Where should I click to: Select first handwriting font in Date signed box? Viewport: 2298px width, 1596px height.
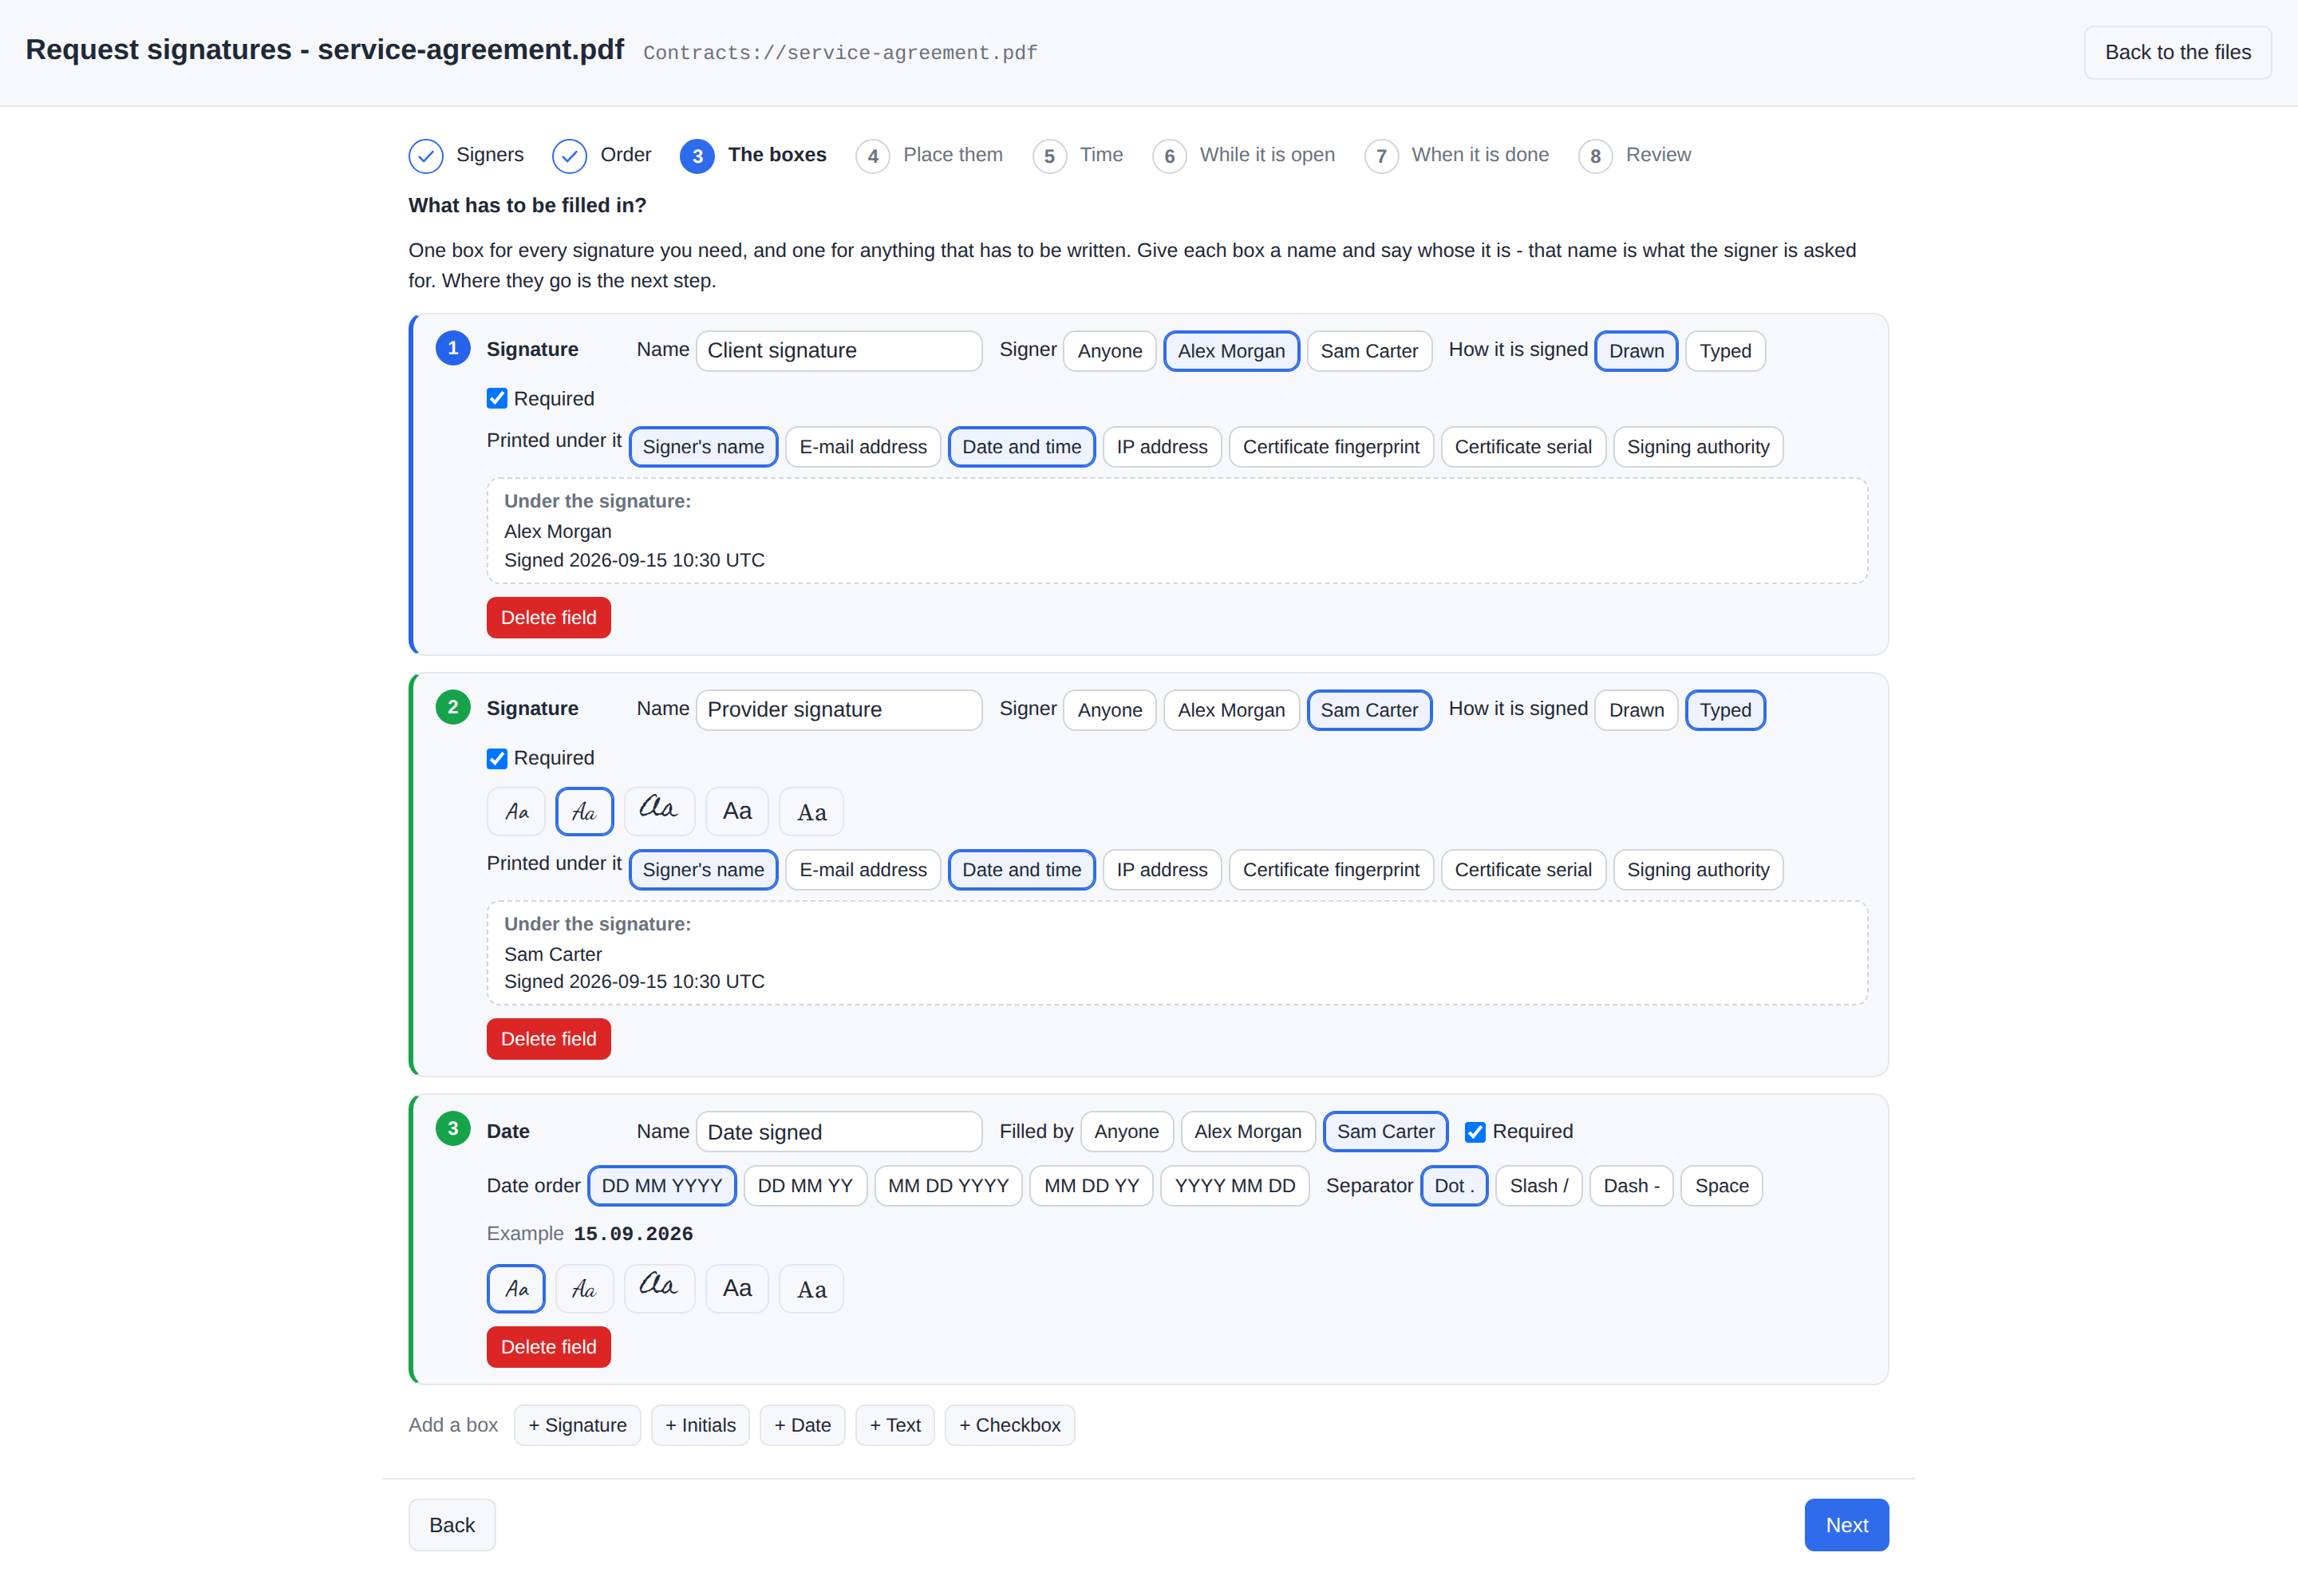pos(516,1288)
